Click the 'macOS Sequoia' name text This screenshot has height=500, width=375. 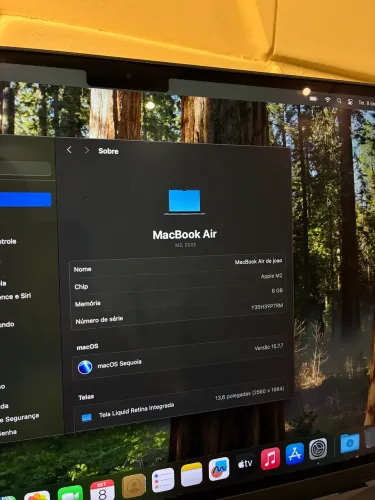[x=119, y=364]
